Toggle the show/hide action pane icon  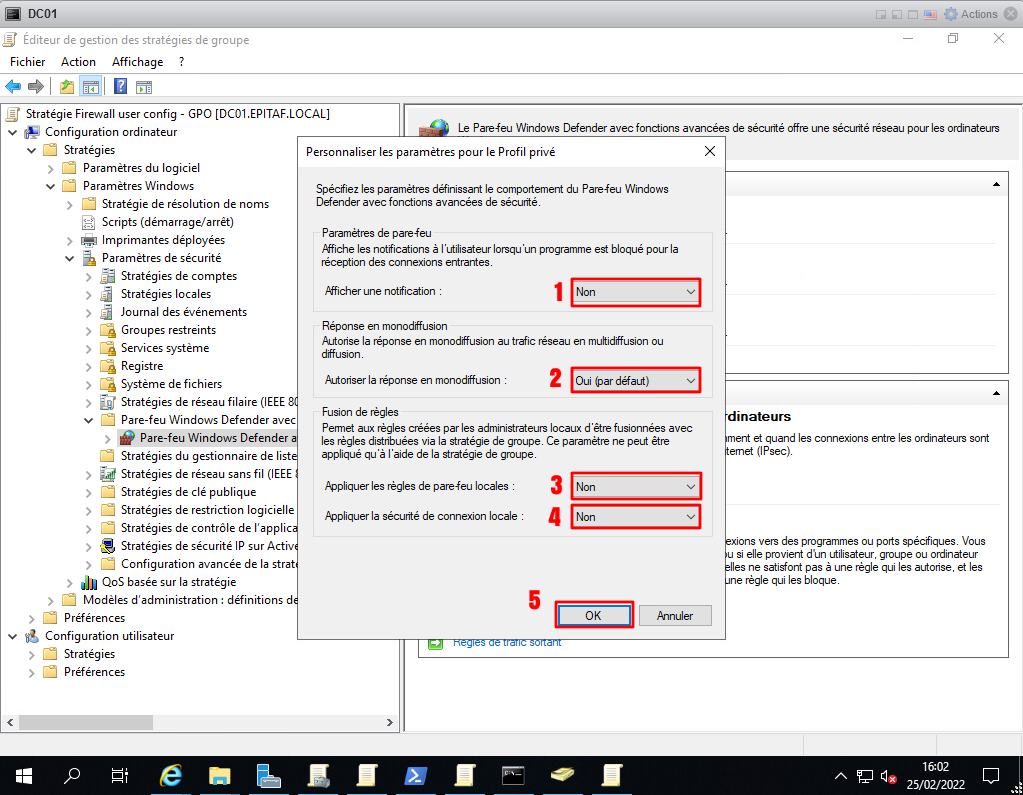(144, 86)
